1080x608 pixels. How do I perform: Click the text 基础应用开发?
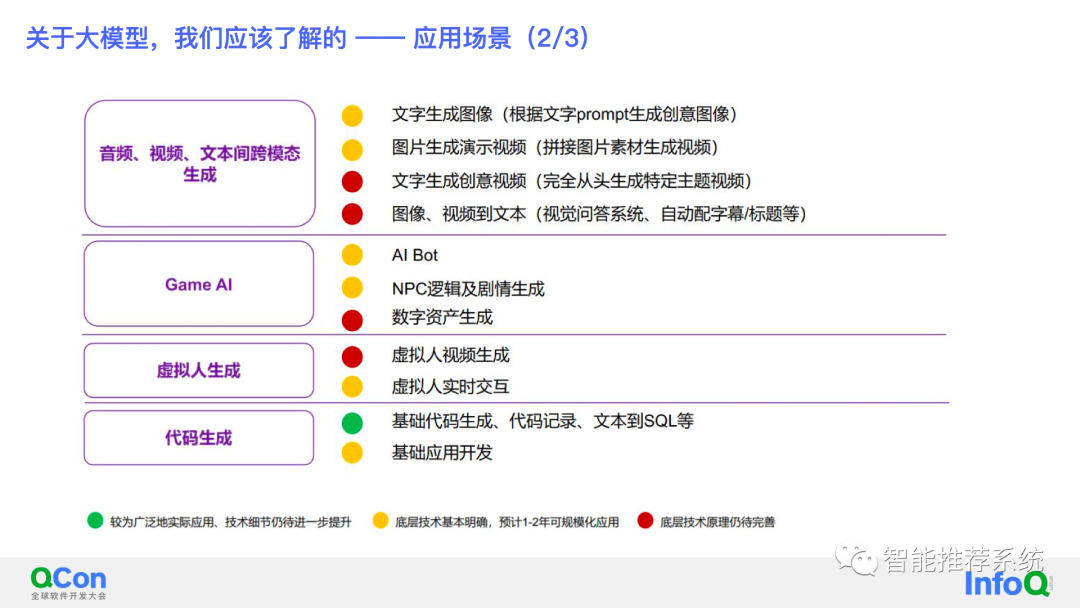click(442, 452)
